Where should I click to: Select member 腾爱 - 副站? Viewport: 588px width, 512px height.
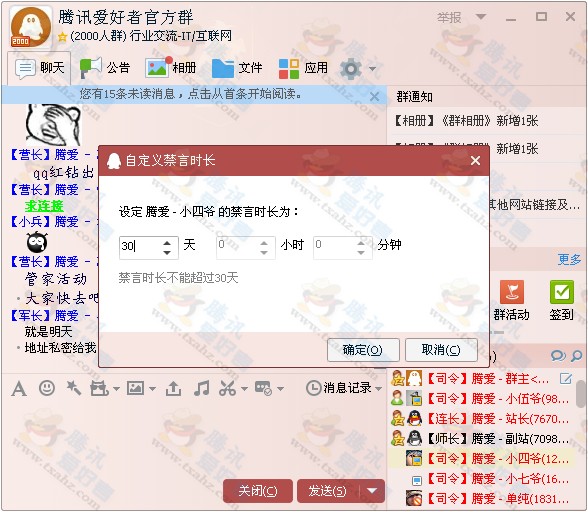[482, 438]
